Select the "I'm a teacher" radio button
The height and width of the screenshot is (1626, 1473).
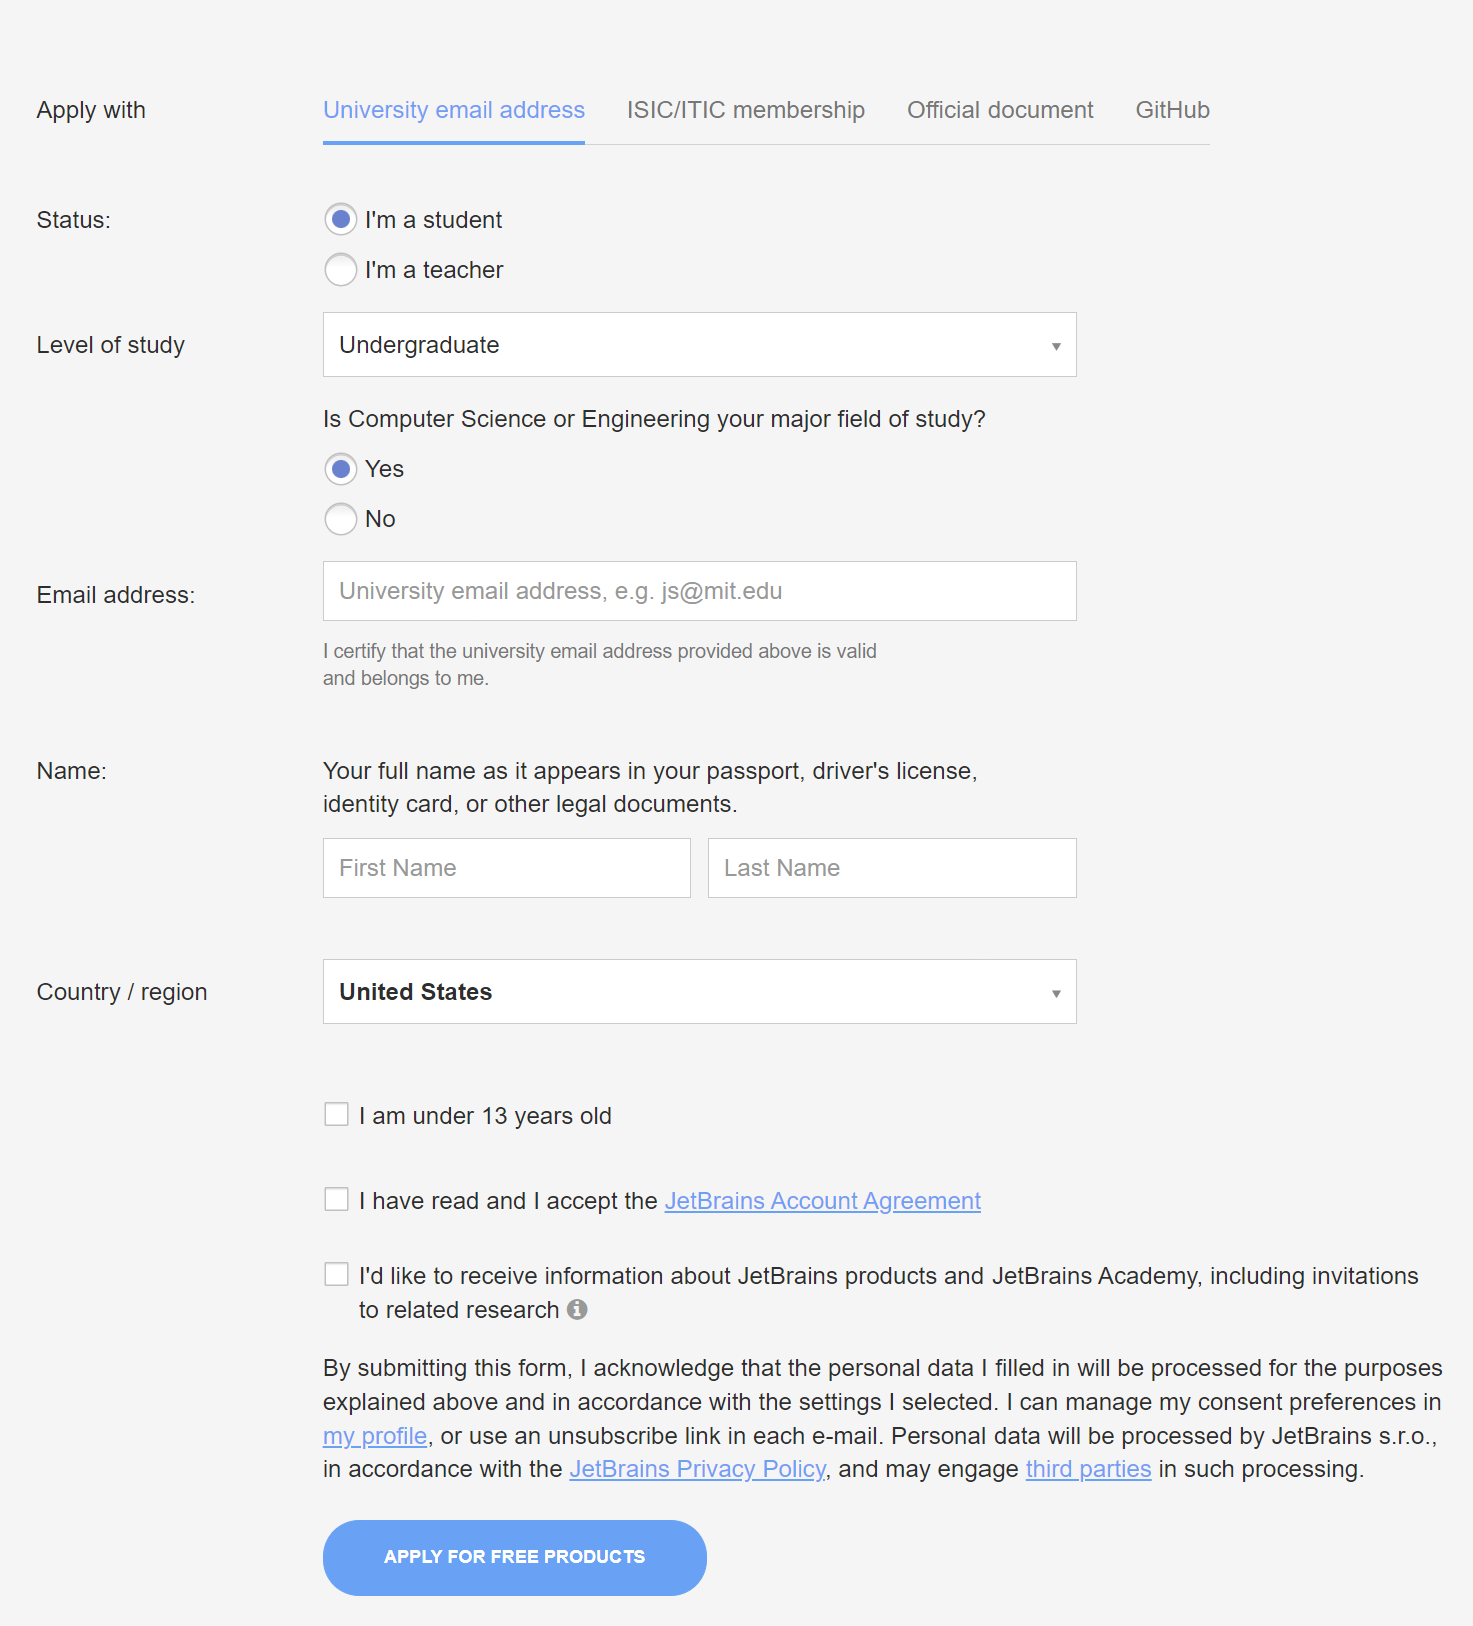pyautogui.click(x=340, y=270)
